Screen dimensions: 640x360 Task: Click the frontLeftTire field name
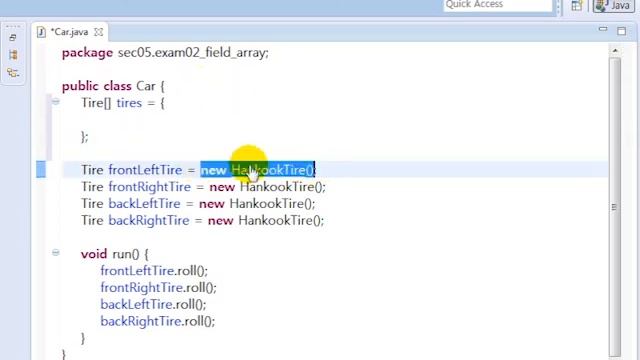pos(145,170)
